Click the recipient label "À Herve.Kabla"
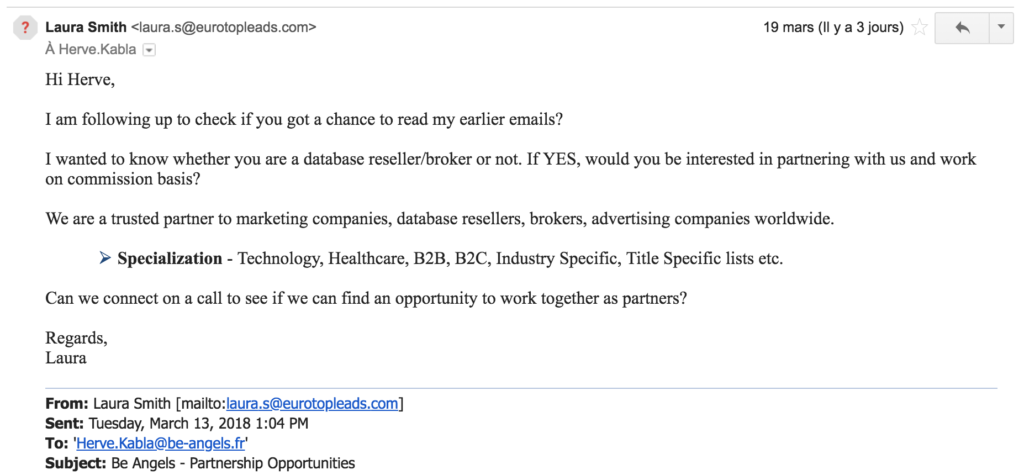Viewport: 1024px width, 475px height. click(x=91, y=50)
